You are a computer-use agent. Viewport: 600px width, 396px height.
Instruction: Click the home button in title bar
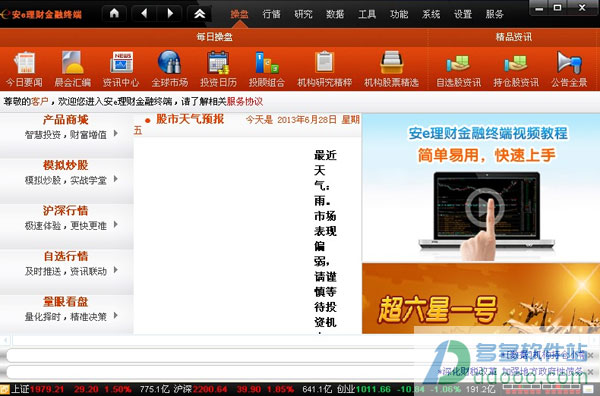point(114,14)
